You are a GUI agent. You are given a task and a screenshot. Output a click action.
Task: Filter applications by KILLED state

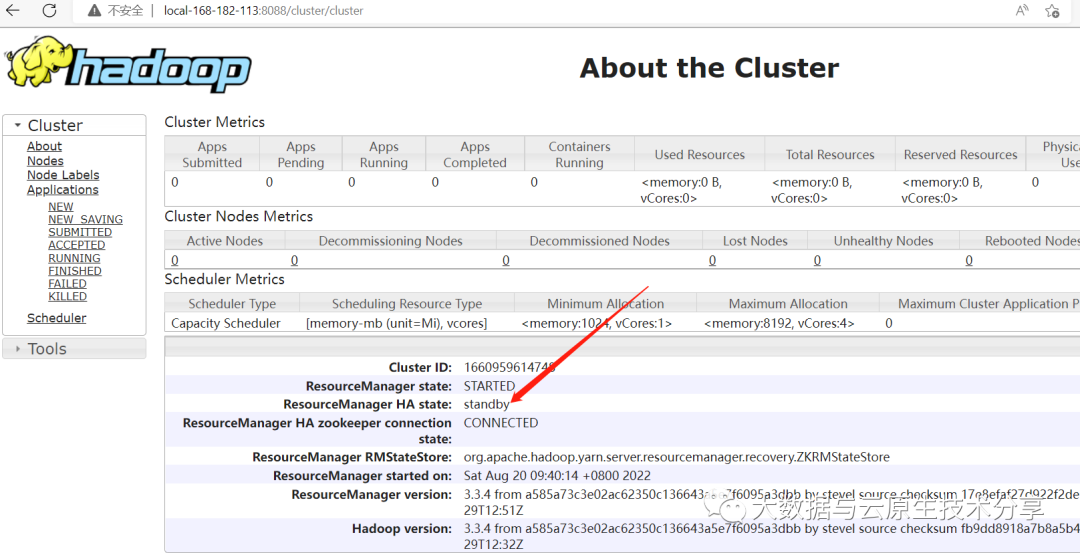(68, 296)
